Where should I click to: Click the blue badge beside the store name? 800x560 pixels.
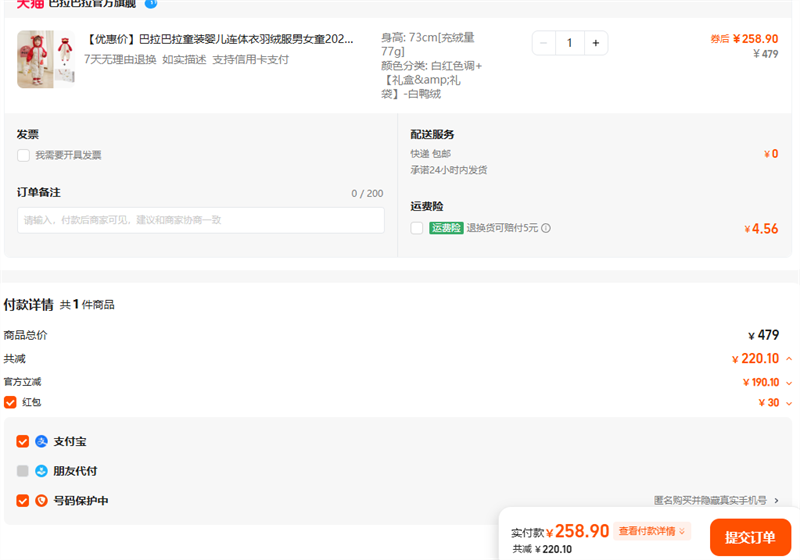[x=151, y=3]
